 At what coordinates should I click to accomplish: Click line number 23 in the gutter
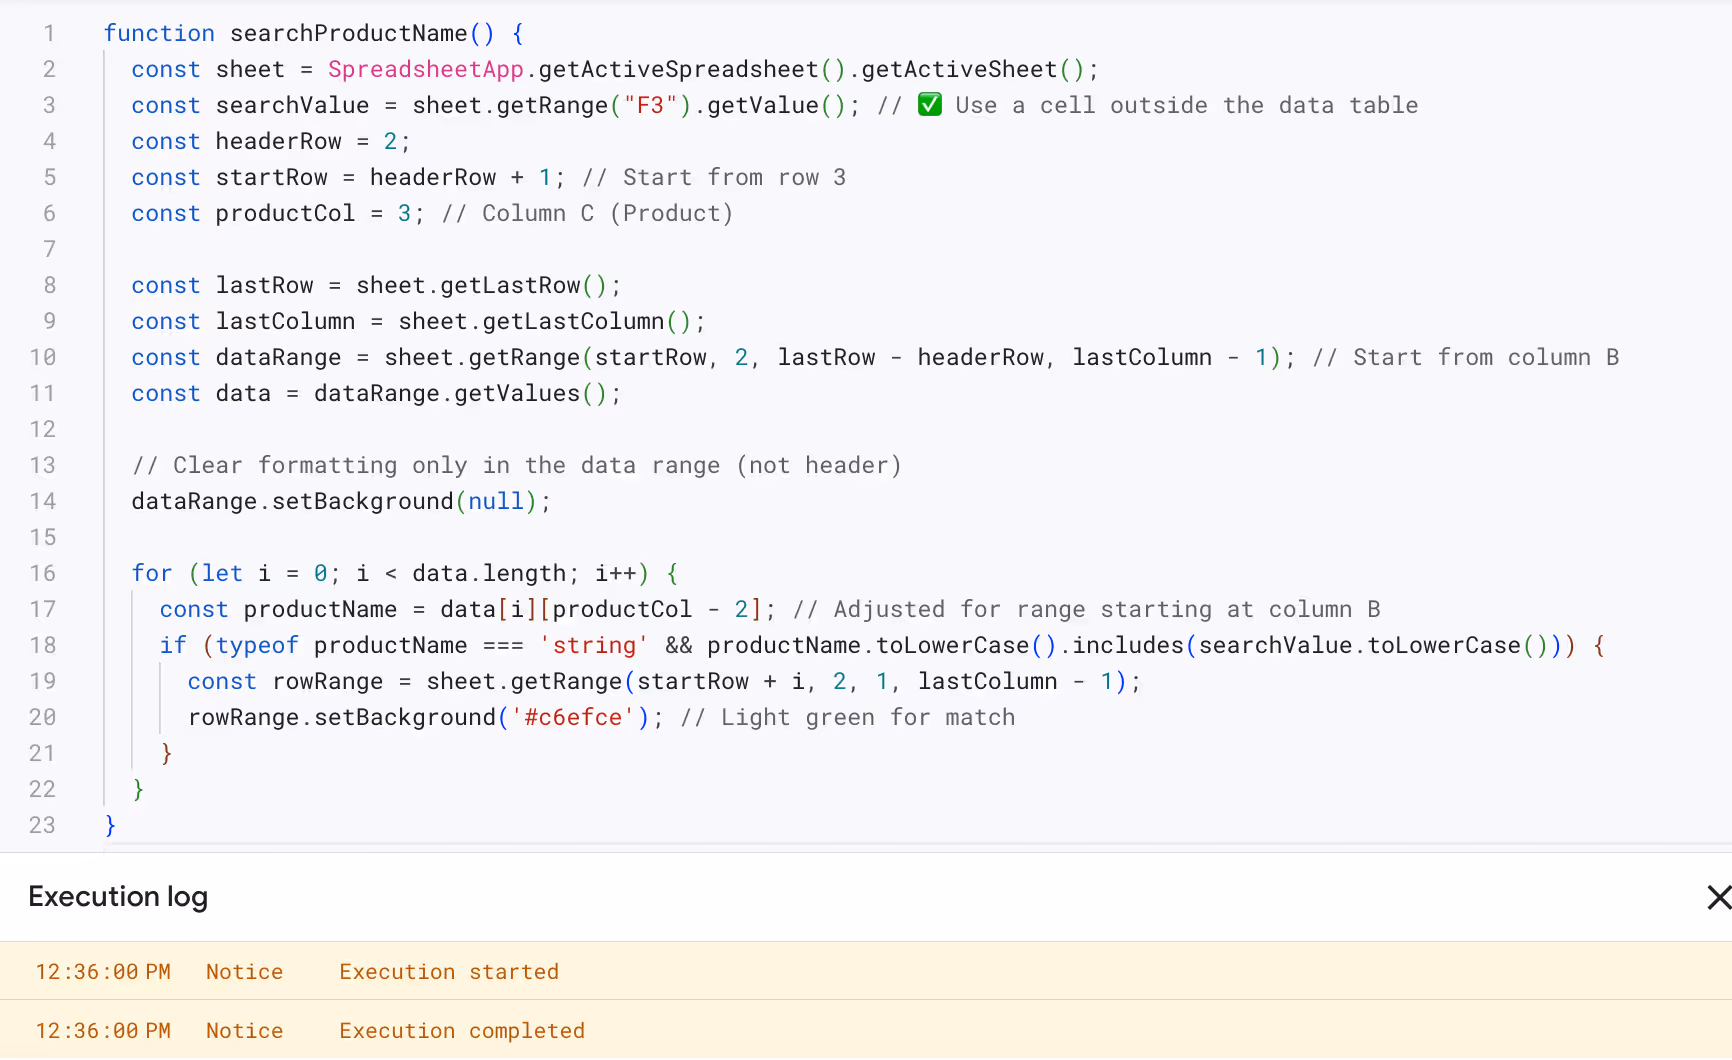(x=43, y=825)
